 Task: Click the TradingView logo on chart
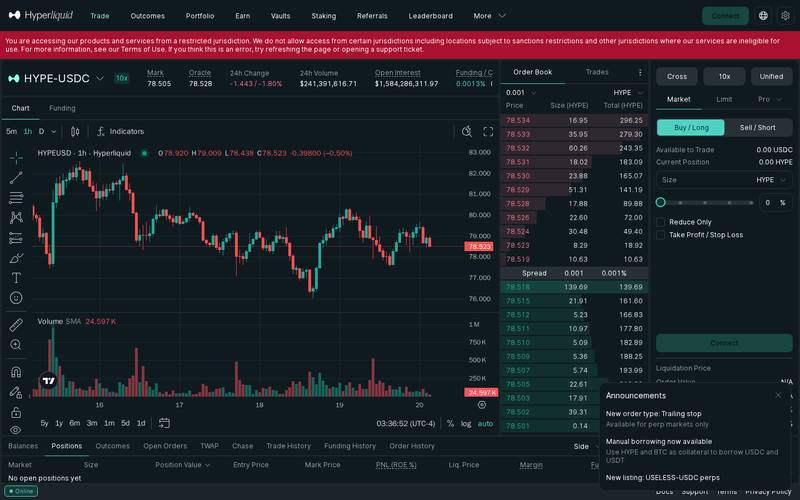48,381
